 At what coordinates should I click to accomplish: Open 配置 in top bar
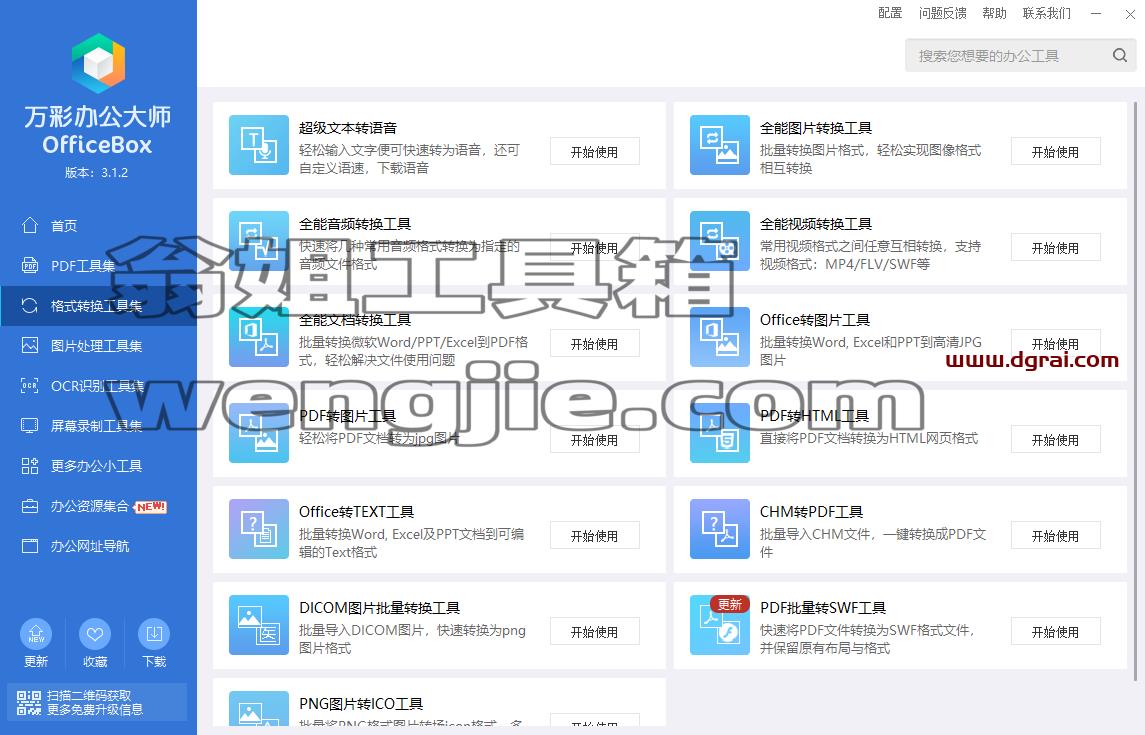click(x=889, y=13)
